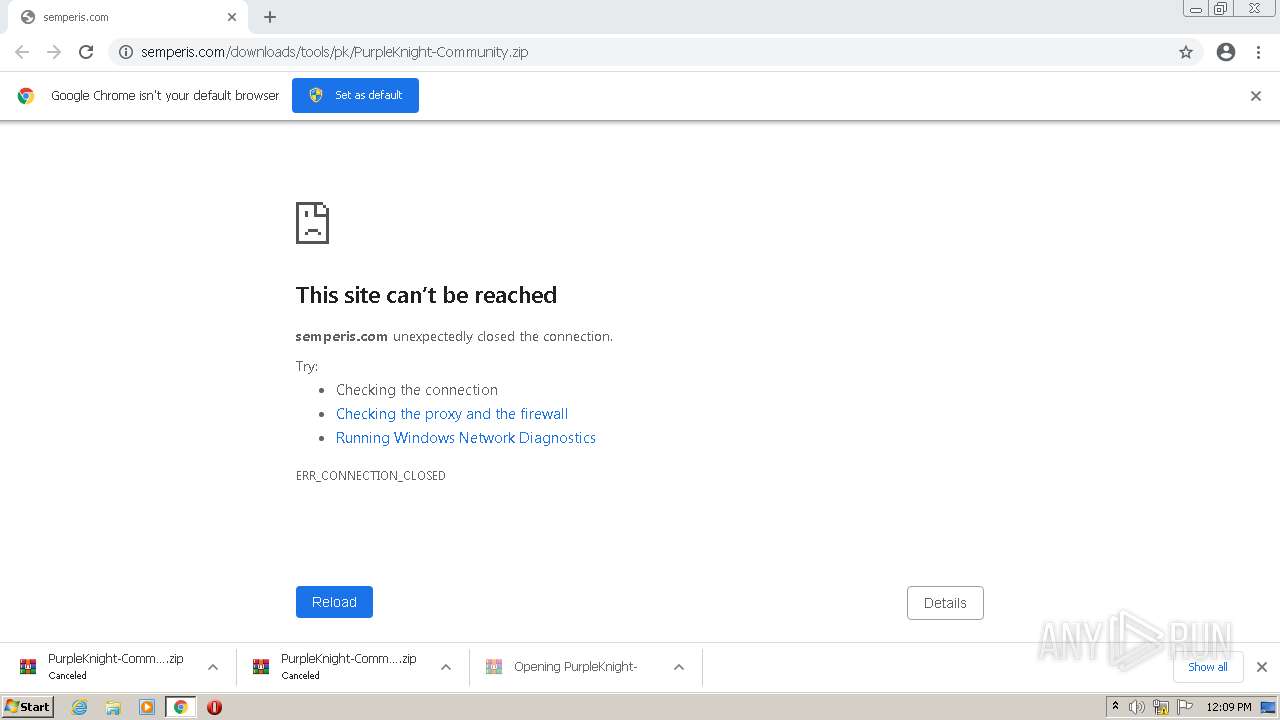This screenshot has height=720, width=1280.
Task: Expand options for first canceled download
Action: coord(213,667)
